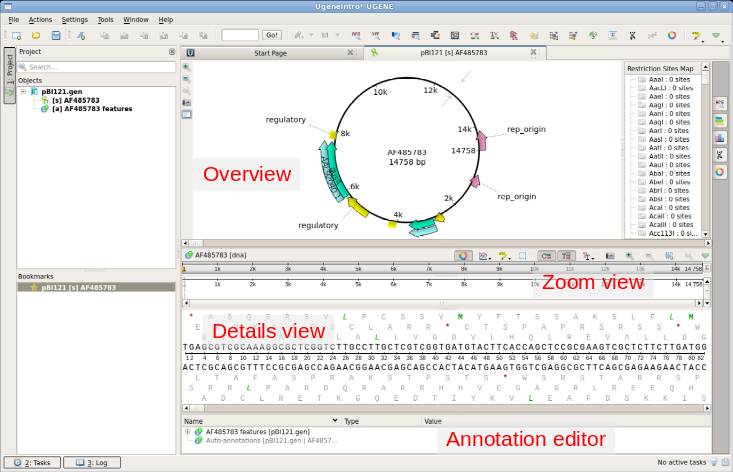Click the black scissors icon in main toolbar
The width and height of the screenshot is (733, 472).
tap(632, 36)
